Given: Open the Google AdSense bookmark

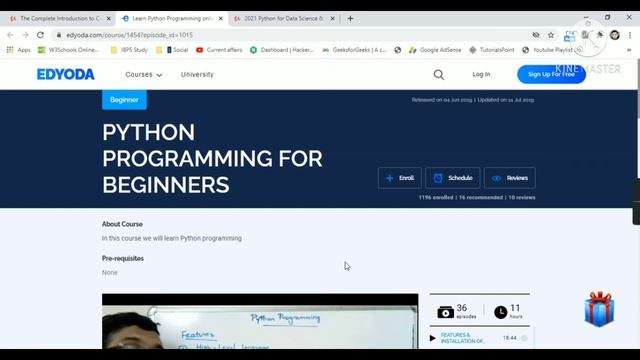Looking at the screenshot, I should tap(435, 50).
